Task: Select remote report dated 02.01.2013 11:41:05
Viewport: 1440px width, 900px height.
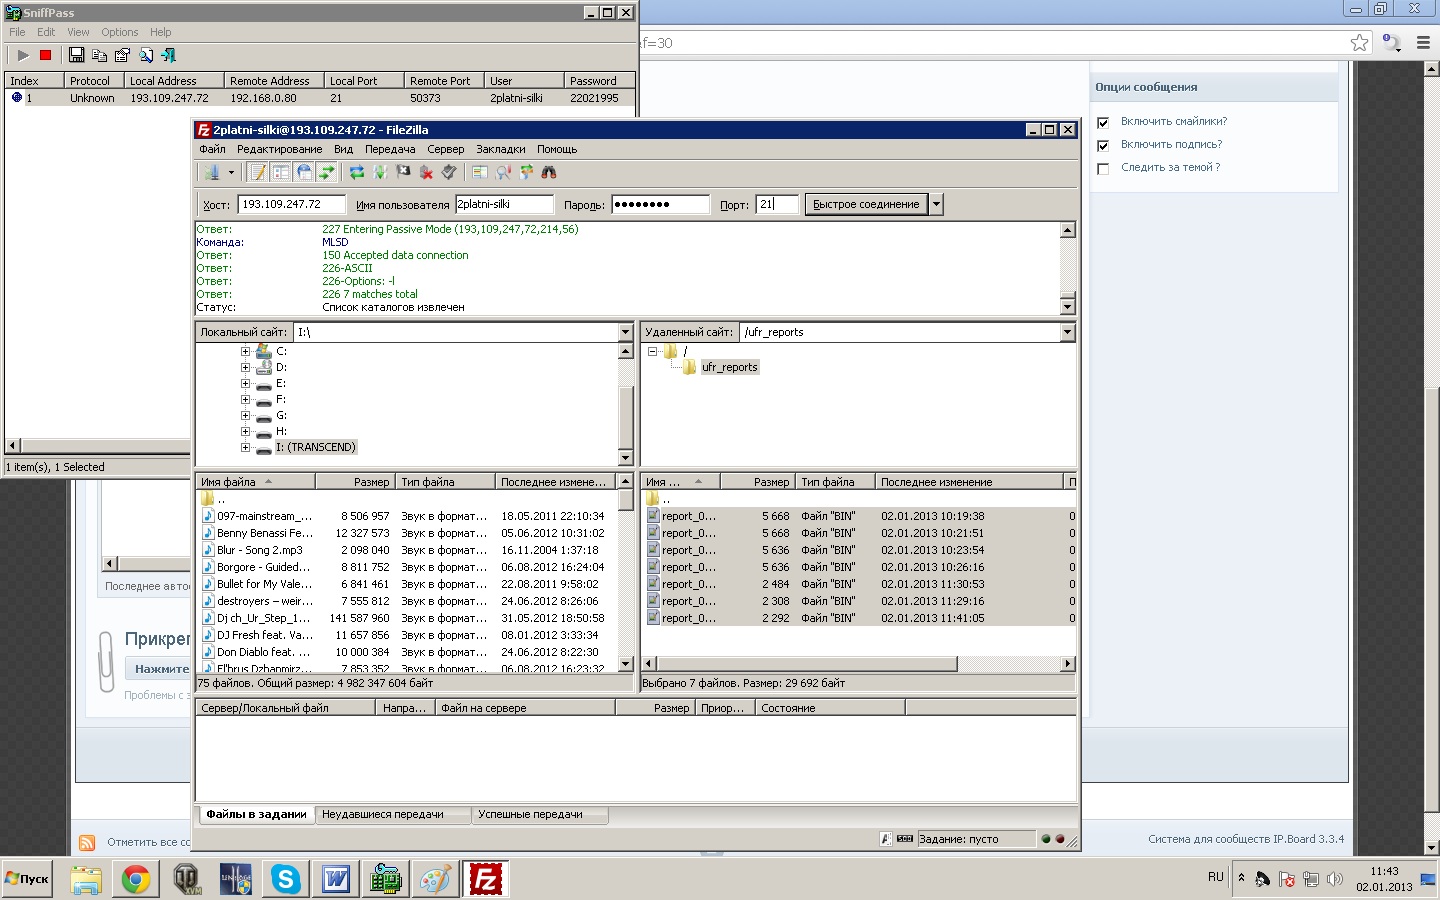Action: tap(858, 618)
